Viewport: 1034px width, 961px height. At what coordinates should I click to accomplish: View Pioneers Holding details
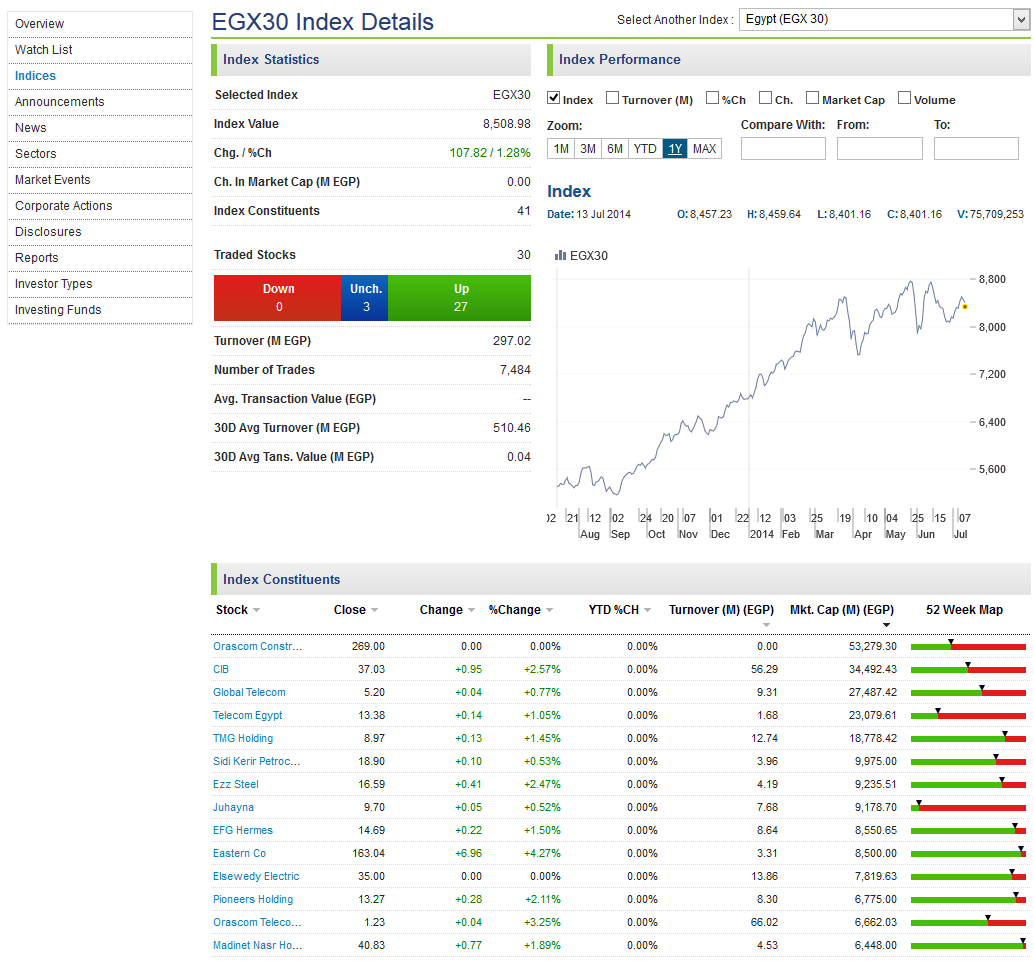click(x=253, y=900)
